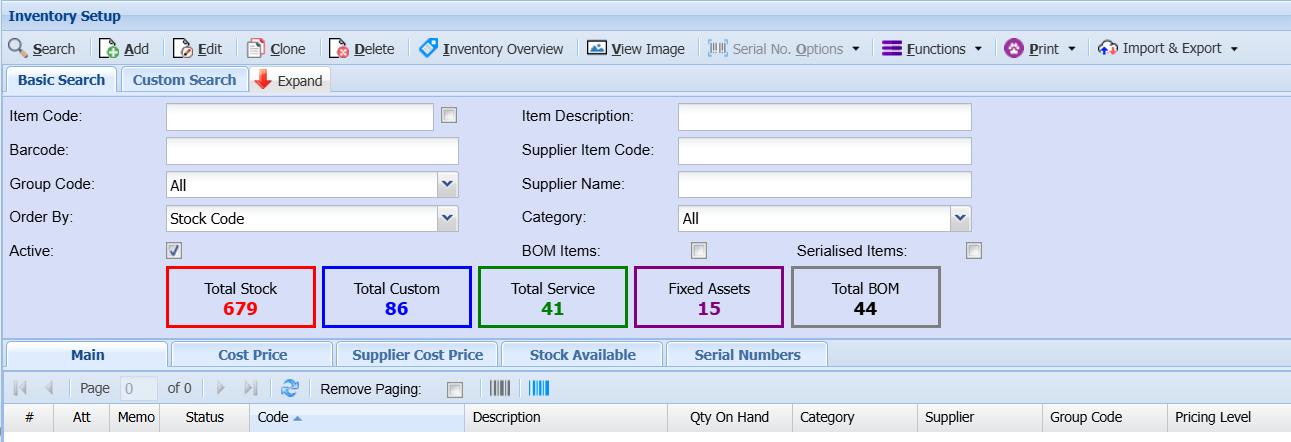This screenshot has height=442, width=1291.
Task: Open the Group Code dropdown
Action: click(x=447, y=184)
